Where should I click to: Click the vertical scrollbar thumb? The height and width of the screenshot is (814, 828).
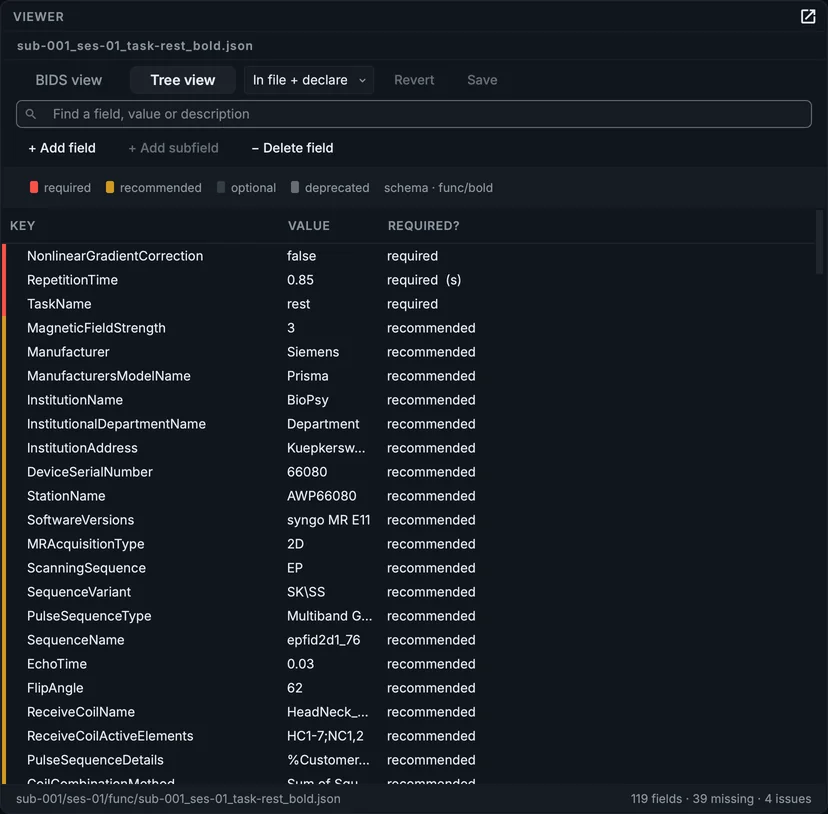pos(819,242)
